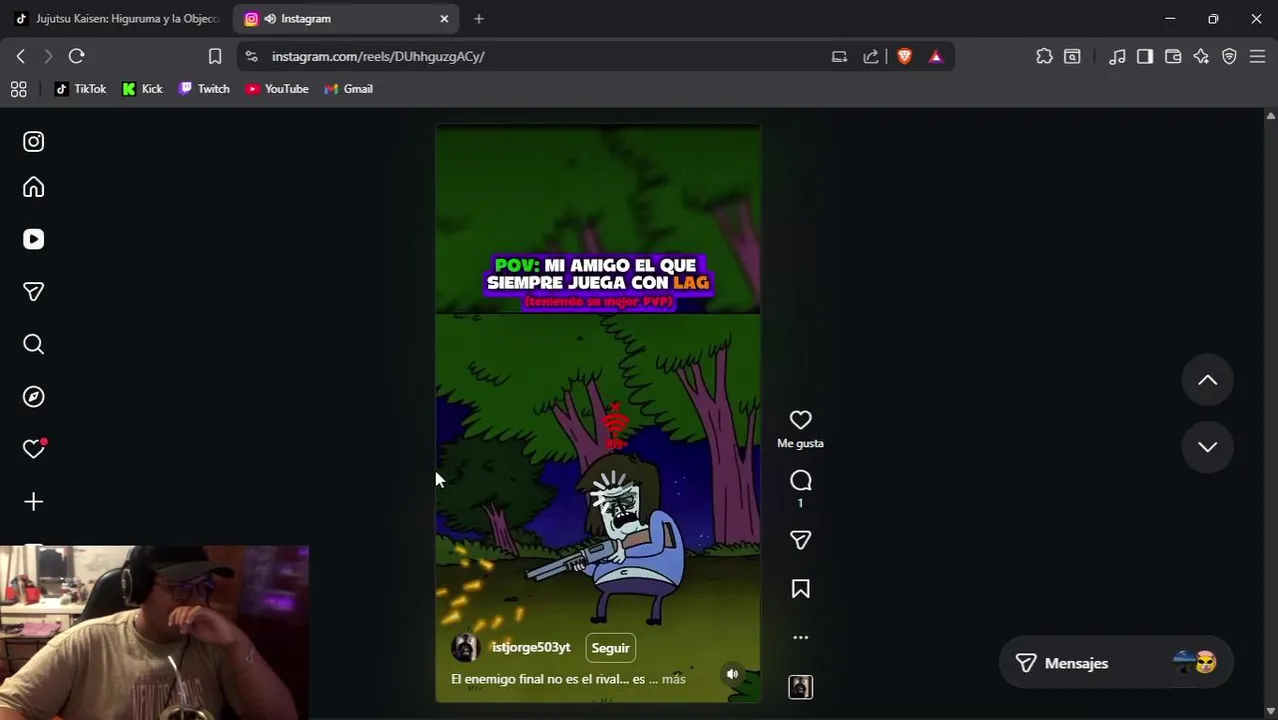Image resolution: width=1278 pixels, height=720 pixels.
Task: Go back in the browser
Action: pyautogui.click(x=21, y=56)
